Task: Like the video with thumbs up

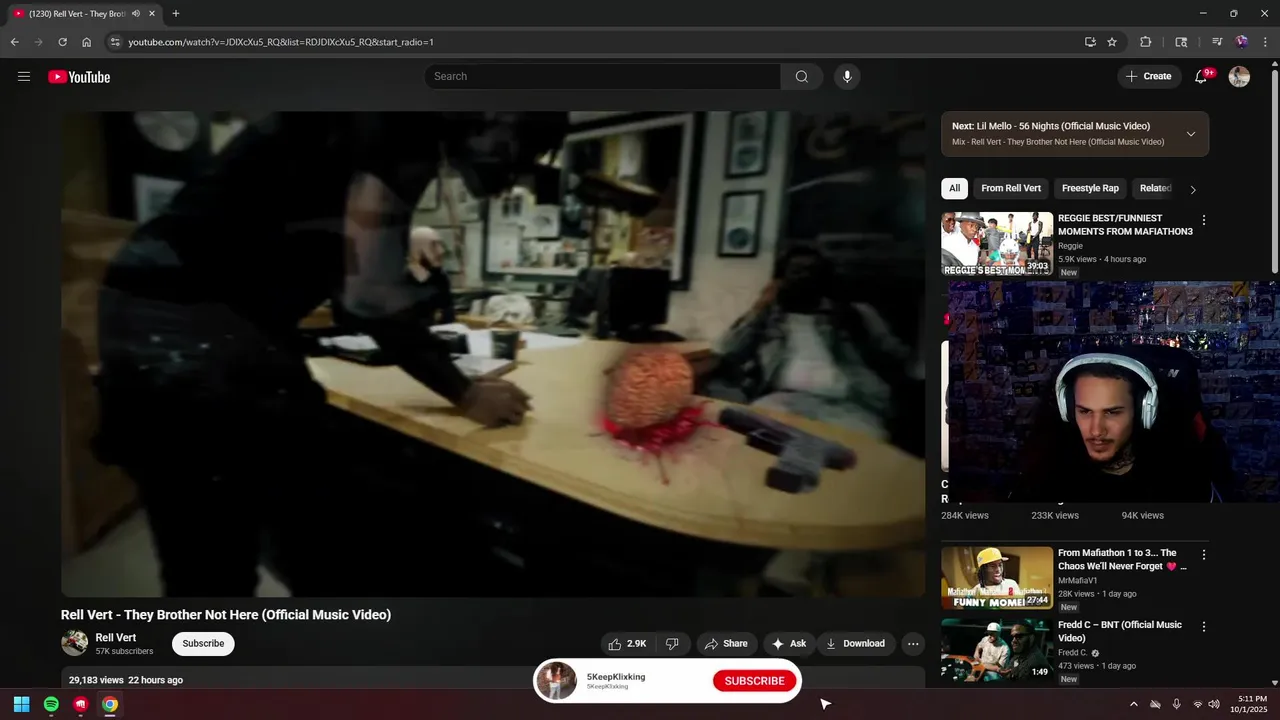Action: click(x=627, y=644)
